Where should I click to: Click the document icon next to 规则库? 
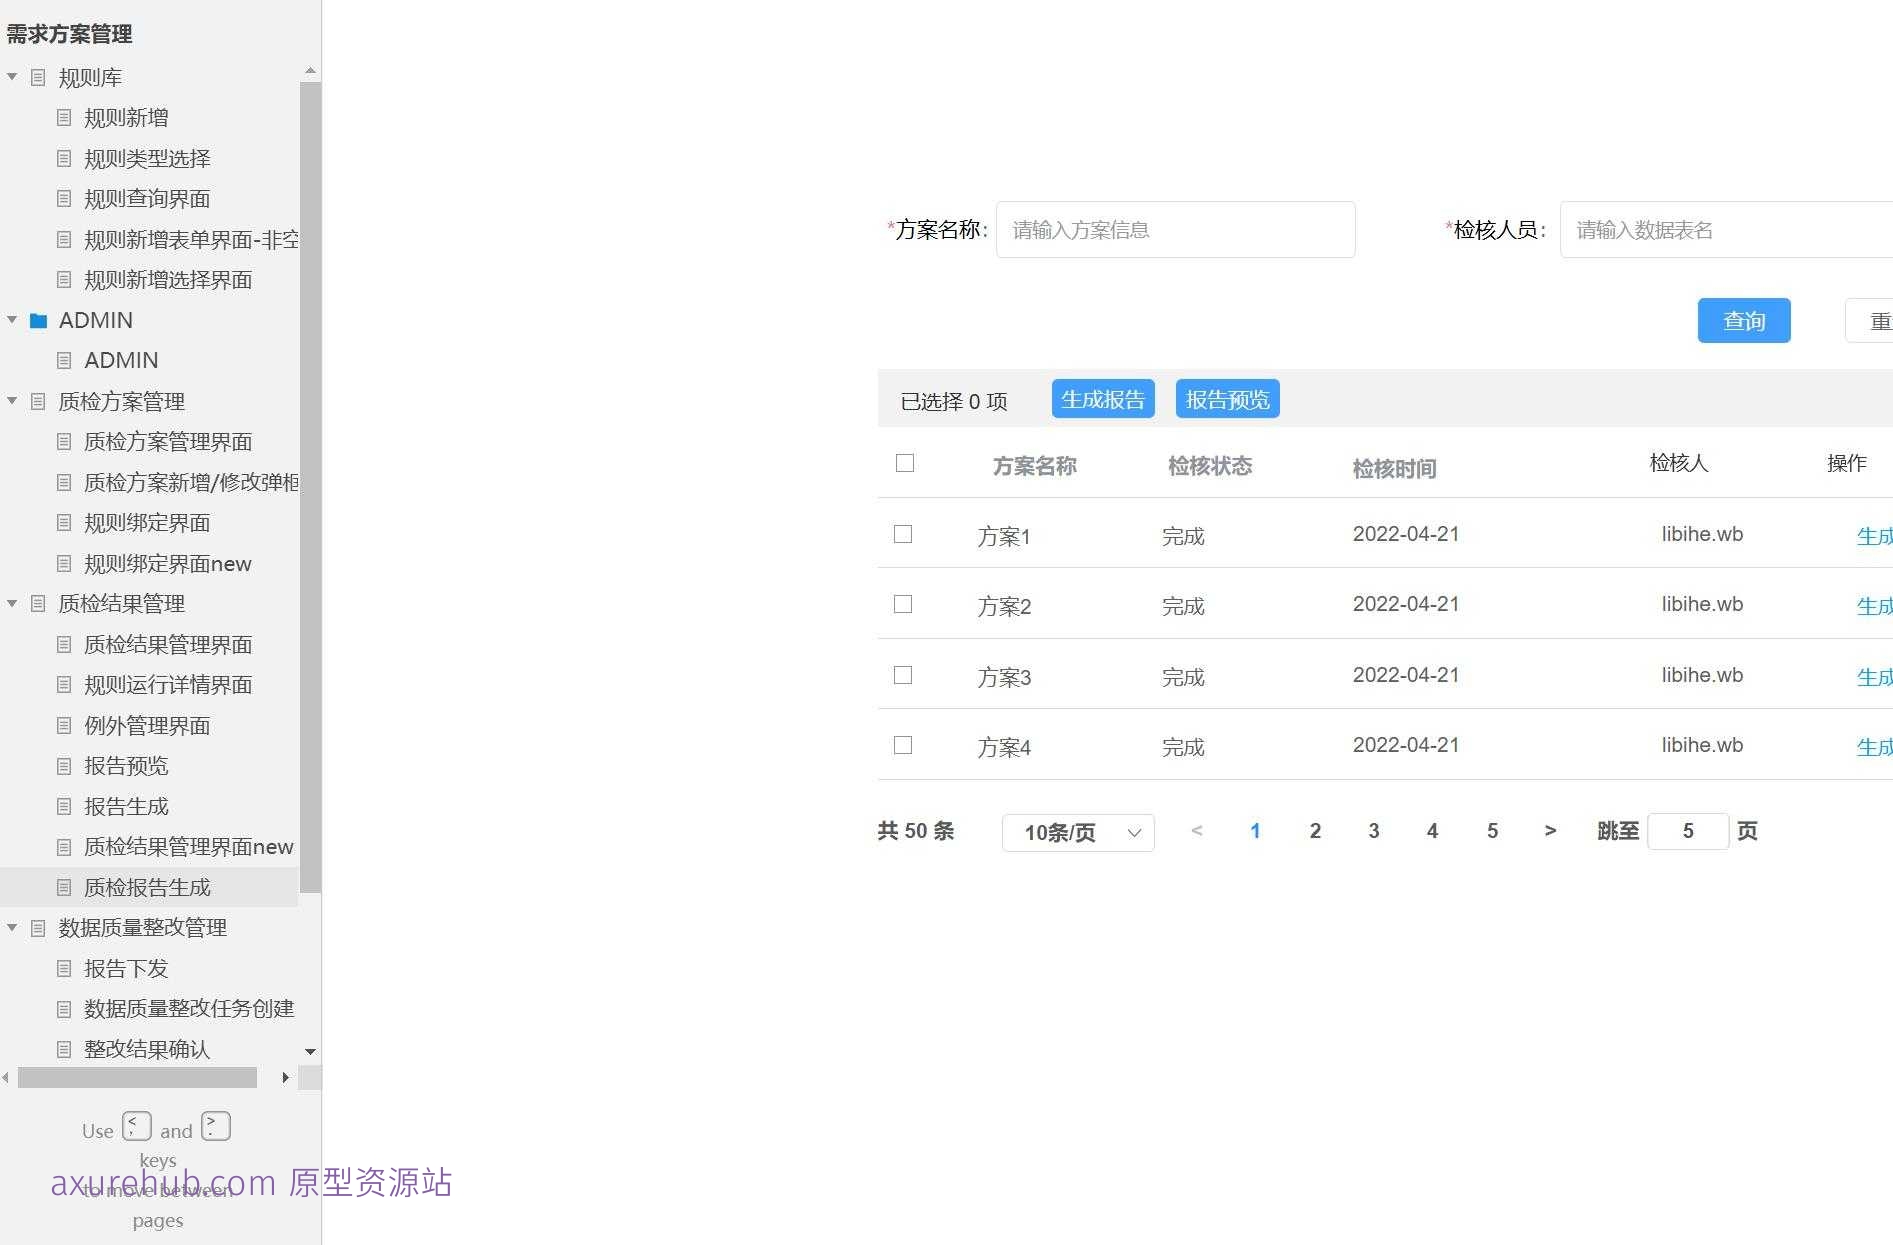37,77
